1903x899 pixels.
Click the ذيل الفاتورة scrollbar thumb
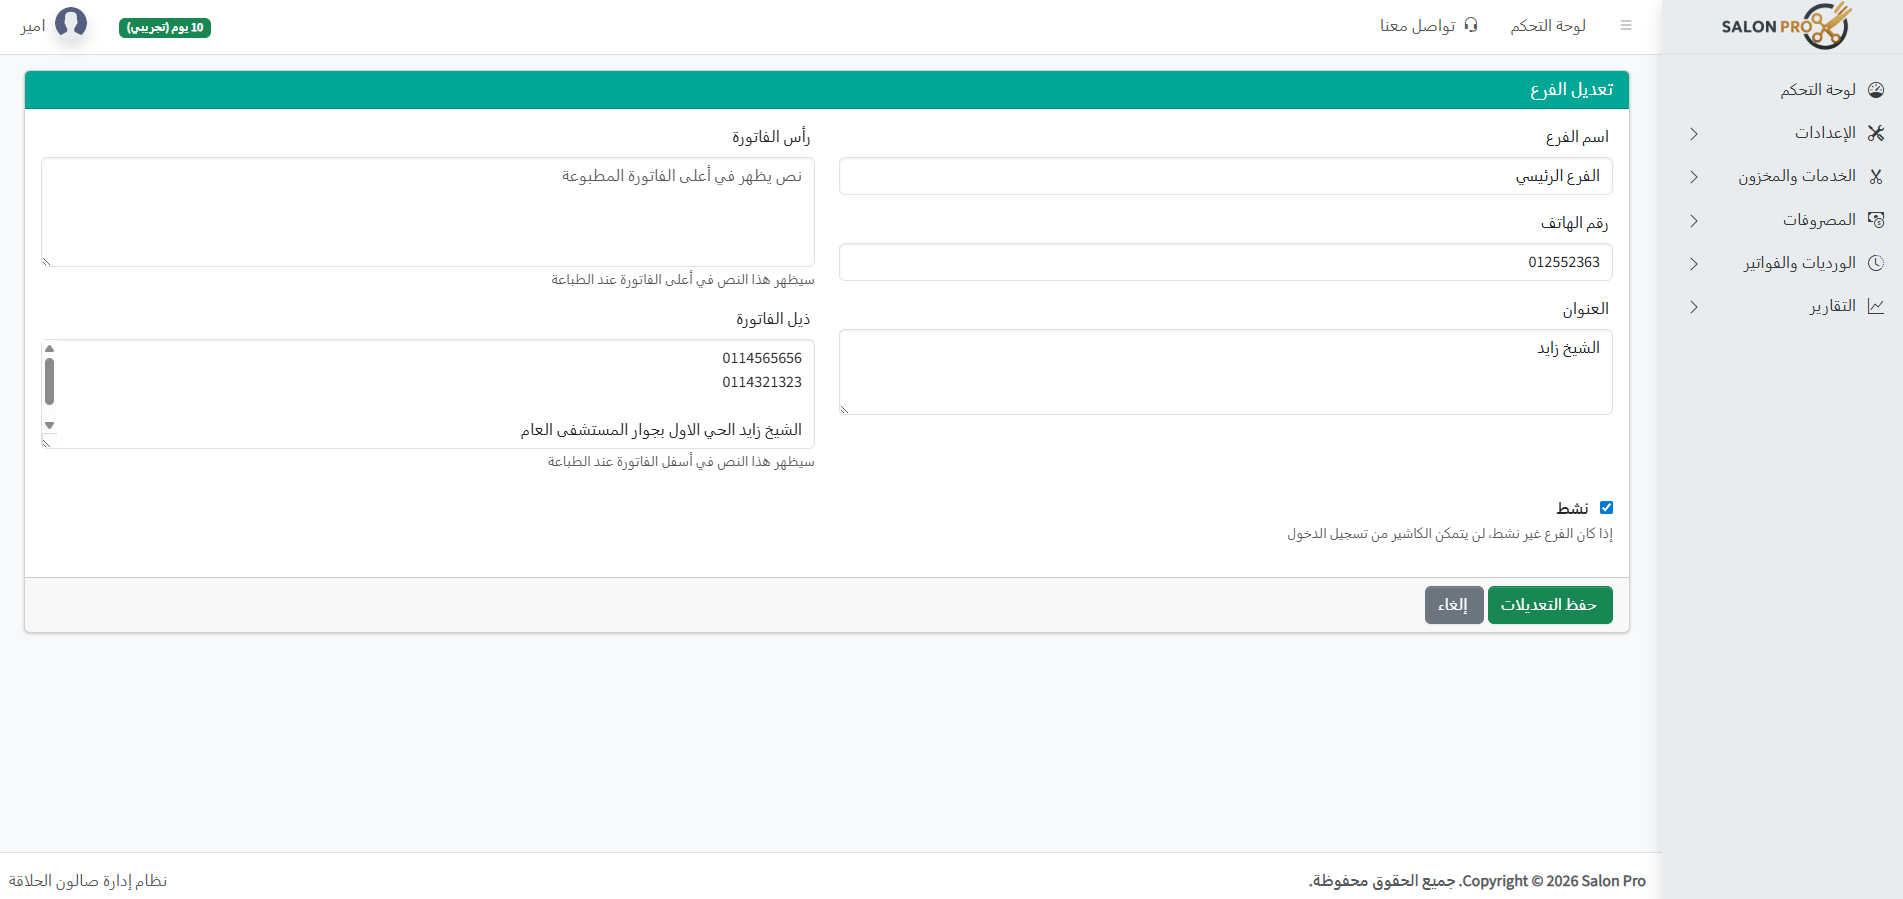click(x=49, y=381)
